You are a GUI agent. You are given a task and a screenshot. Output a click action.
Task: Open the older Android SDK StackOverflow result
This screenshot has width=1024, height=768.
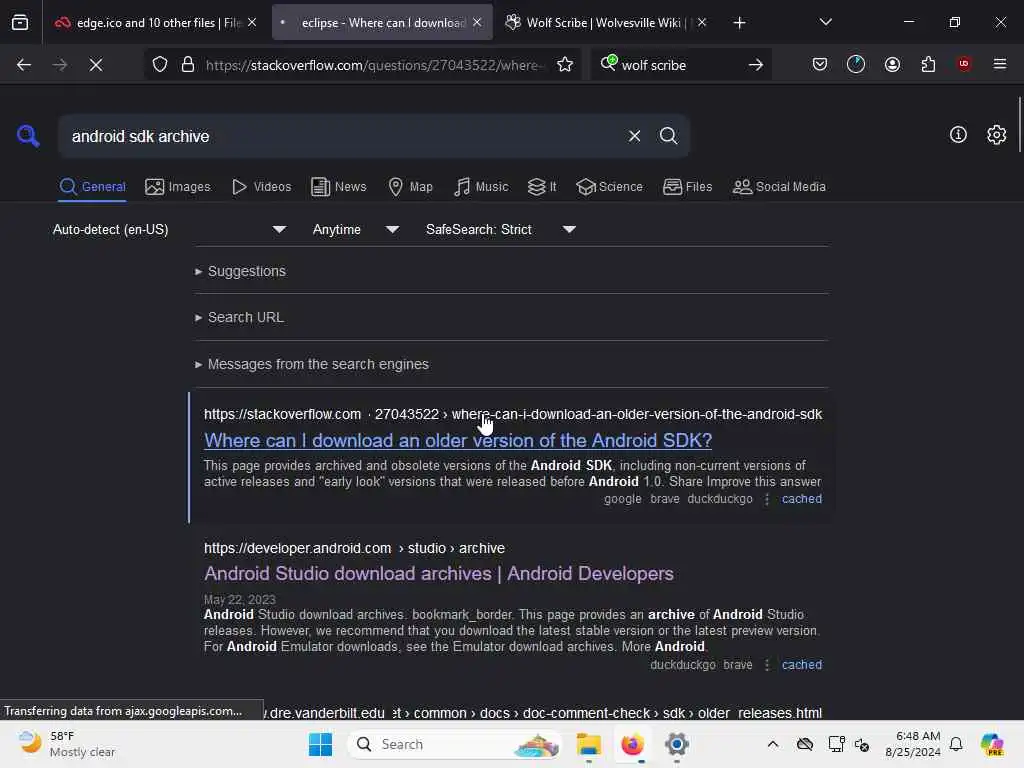(458, 440)
